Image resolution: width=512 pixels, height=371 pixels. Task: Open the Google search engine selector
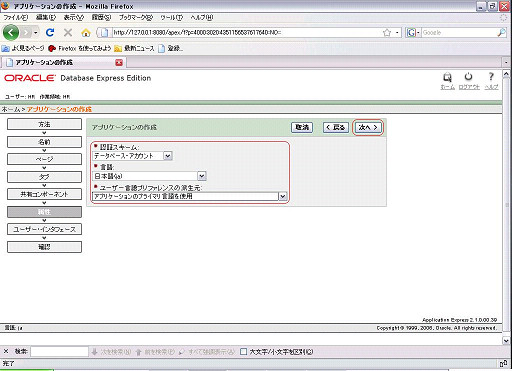[413, 33]
